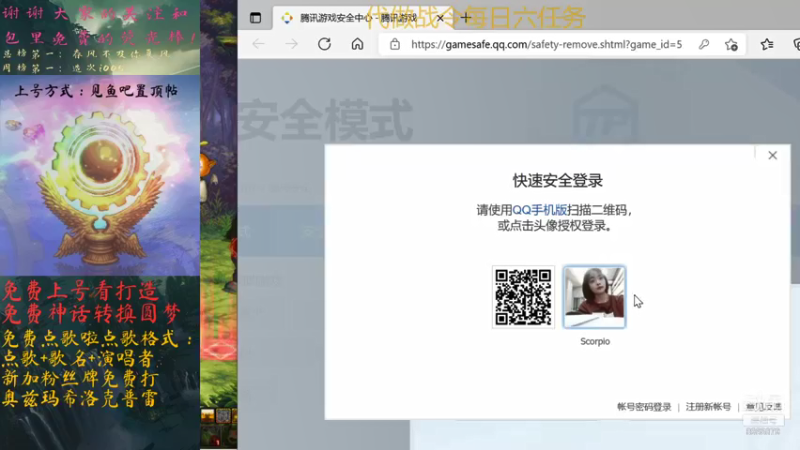Click the login QR code image
Screen dimensions: 800x450
click(x=523, y=297)
